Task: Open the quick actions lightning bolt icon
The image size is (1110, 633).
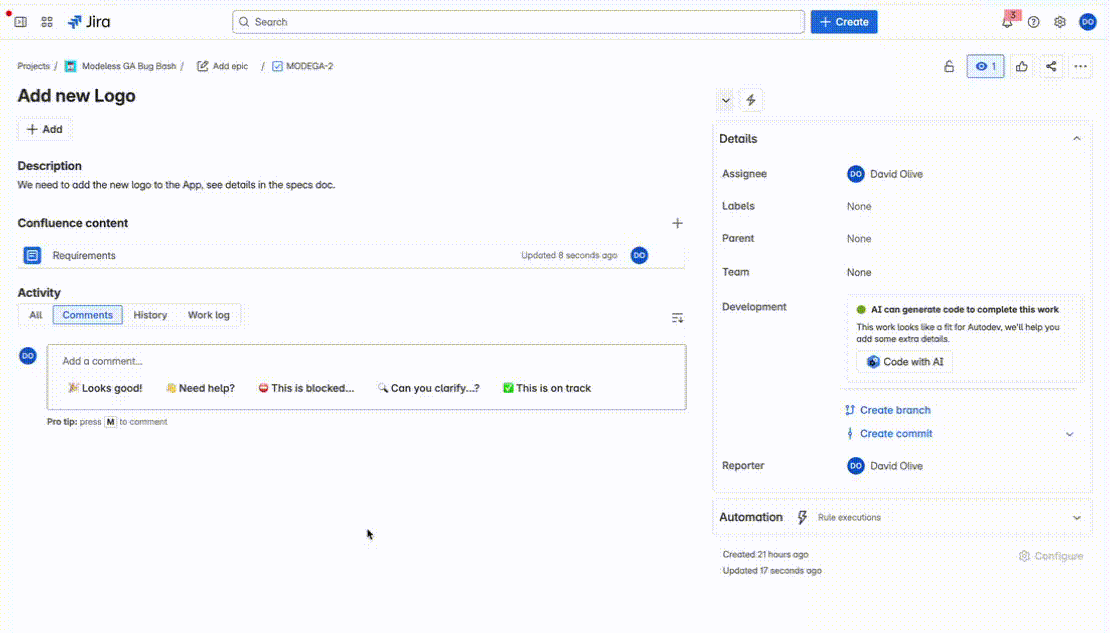Action: (750, 100)
